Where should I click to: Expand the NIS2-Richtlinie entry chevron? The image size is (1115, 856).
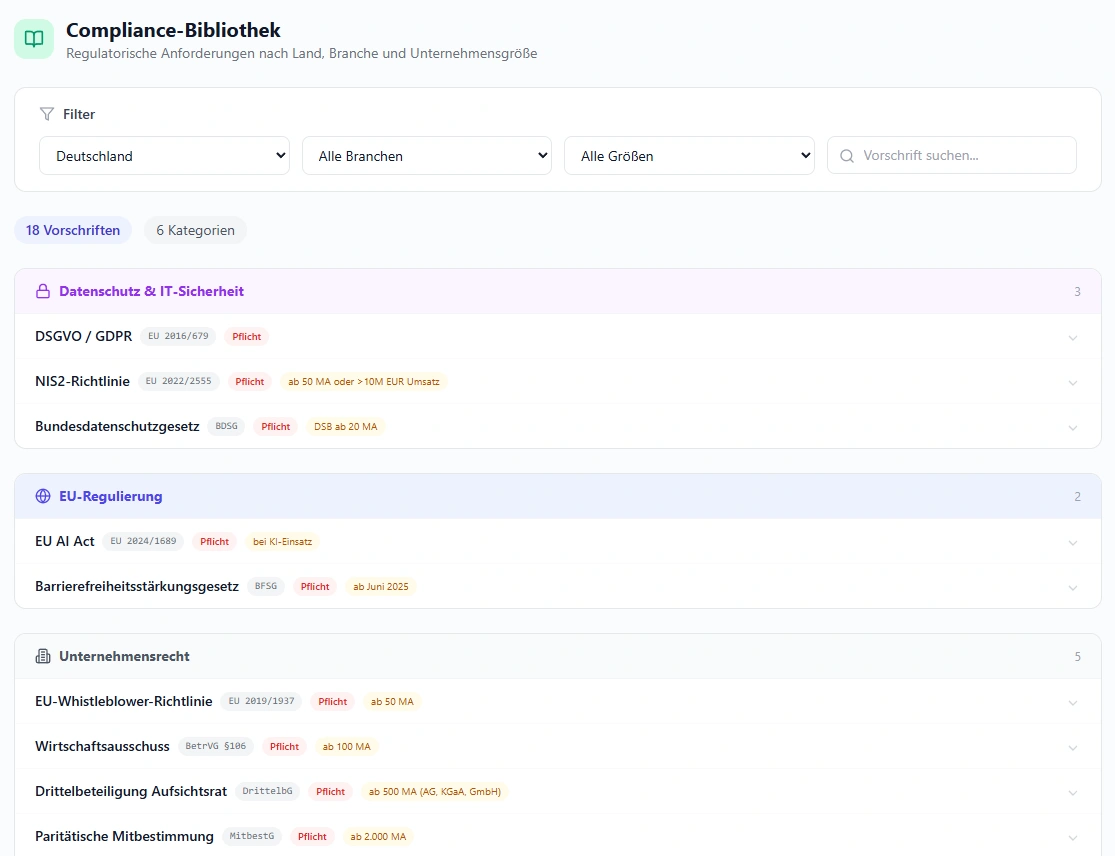(x=1072, y=382)
